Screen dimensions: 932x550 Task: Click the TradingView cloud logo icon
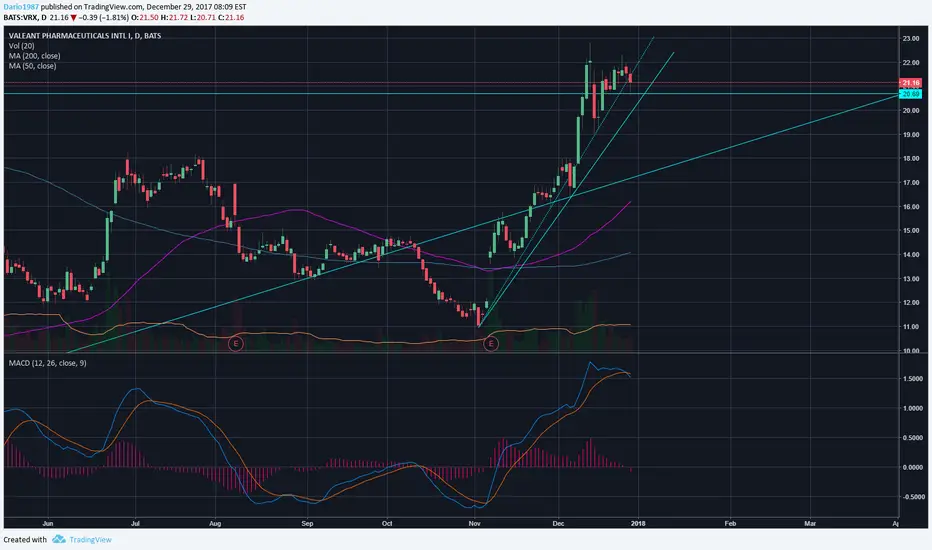pyautogui.click(x=58, y=539)
